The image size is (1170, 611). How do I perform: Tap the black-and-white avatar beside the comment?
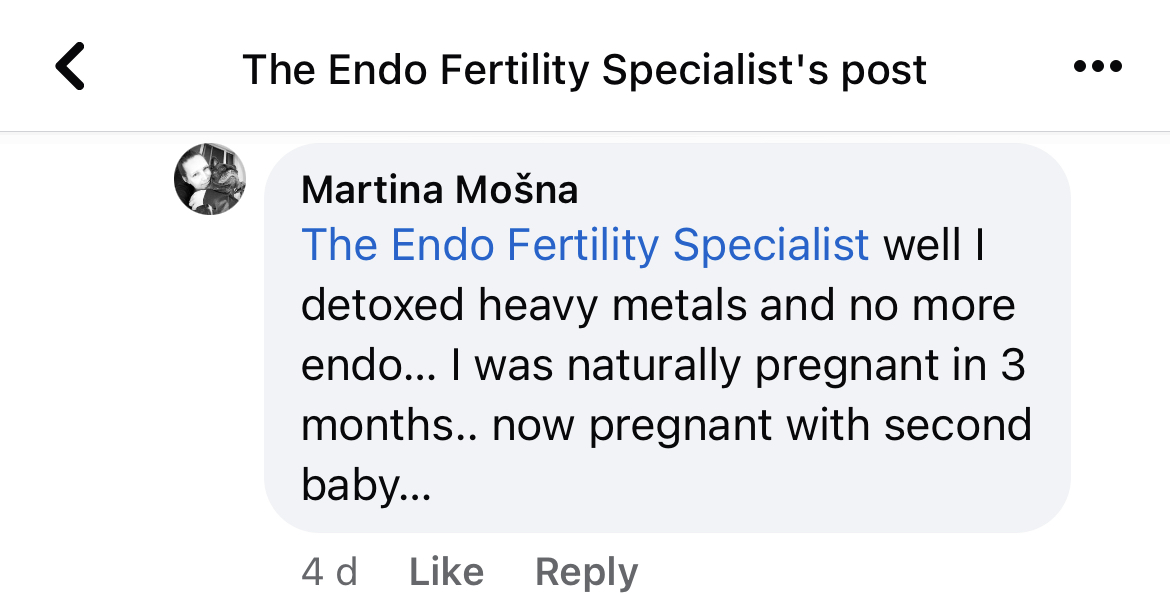[210, 179]
